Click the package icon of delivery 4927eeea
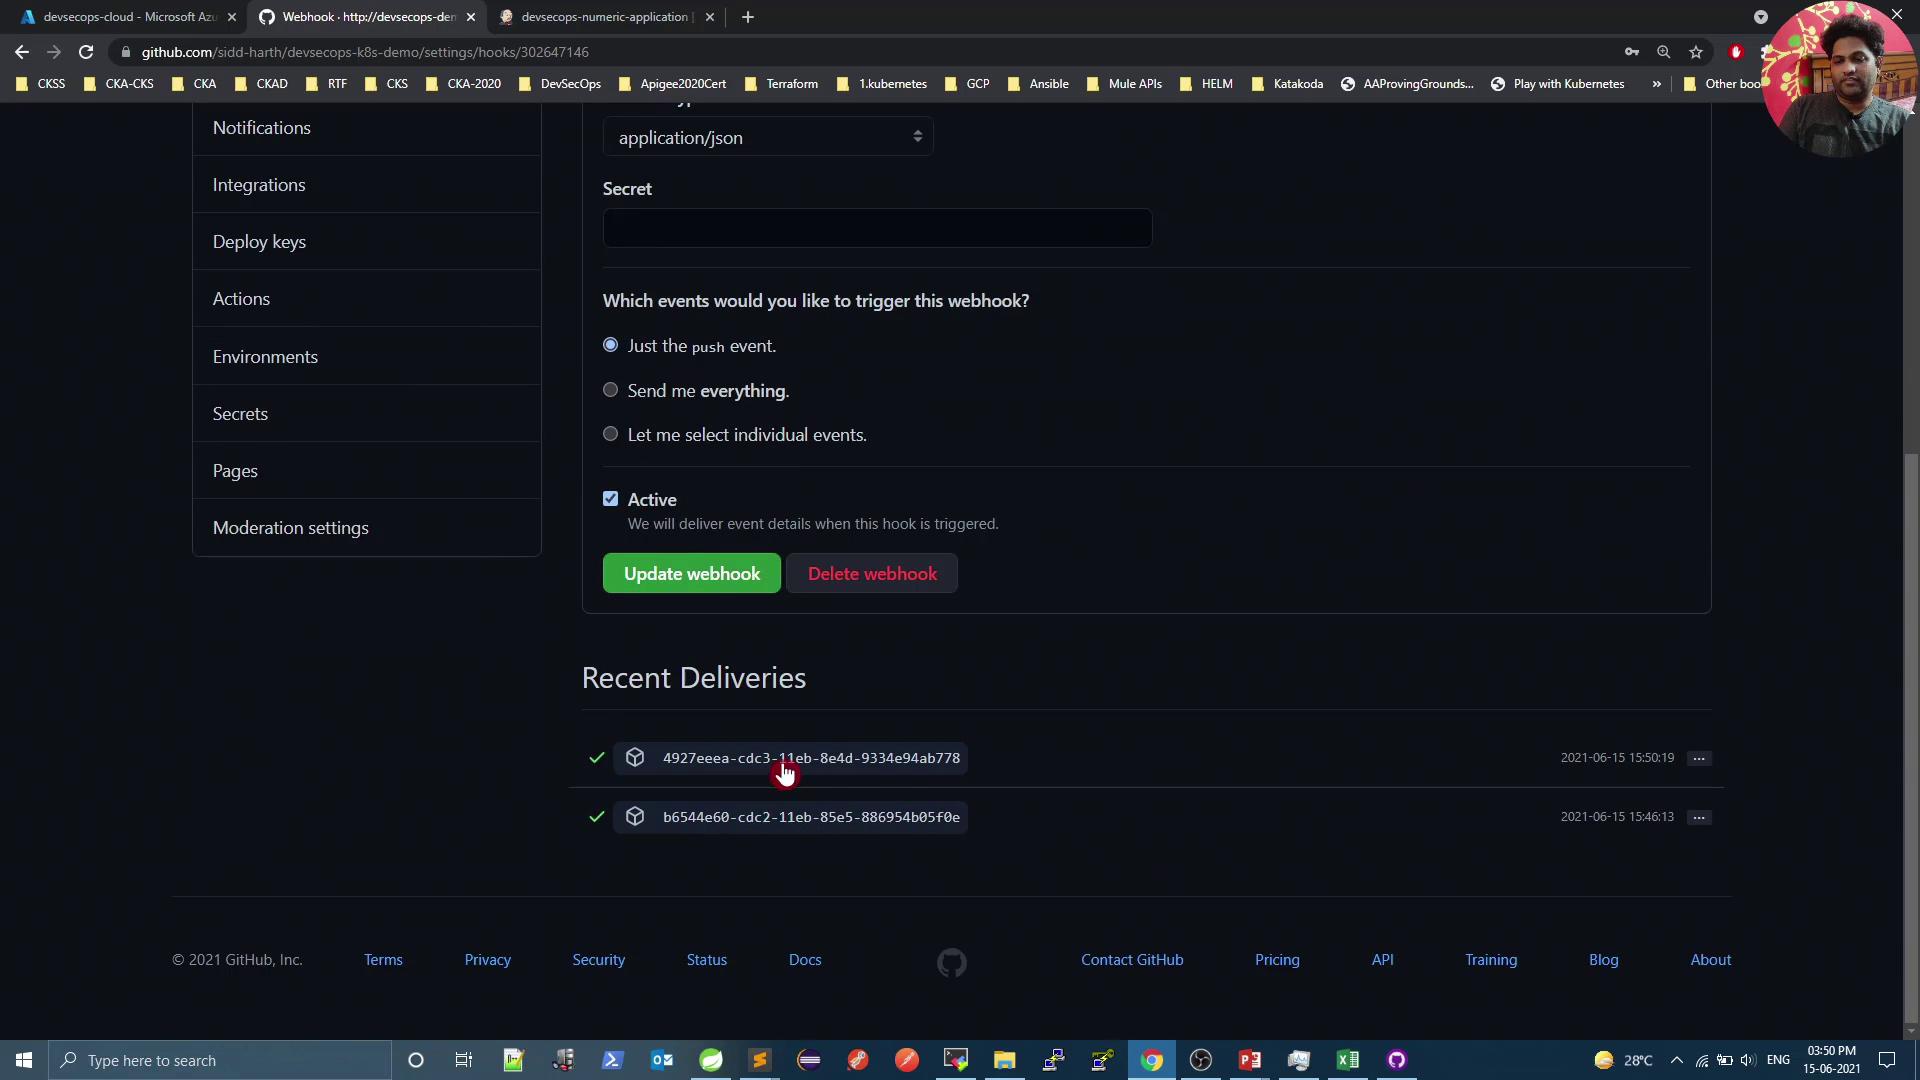 pos(635,758)
